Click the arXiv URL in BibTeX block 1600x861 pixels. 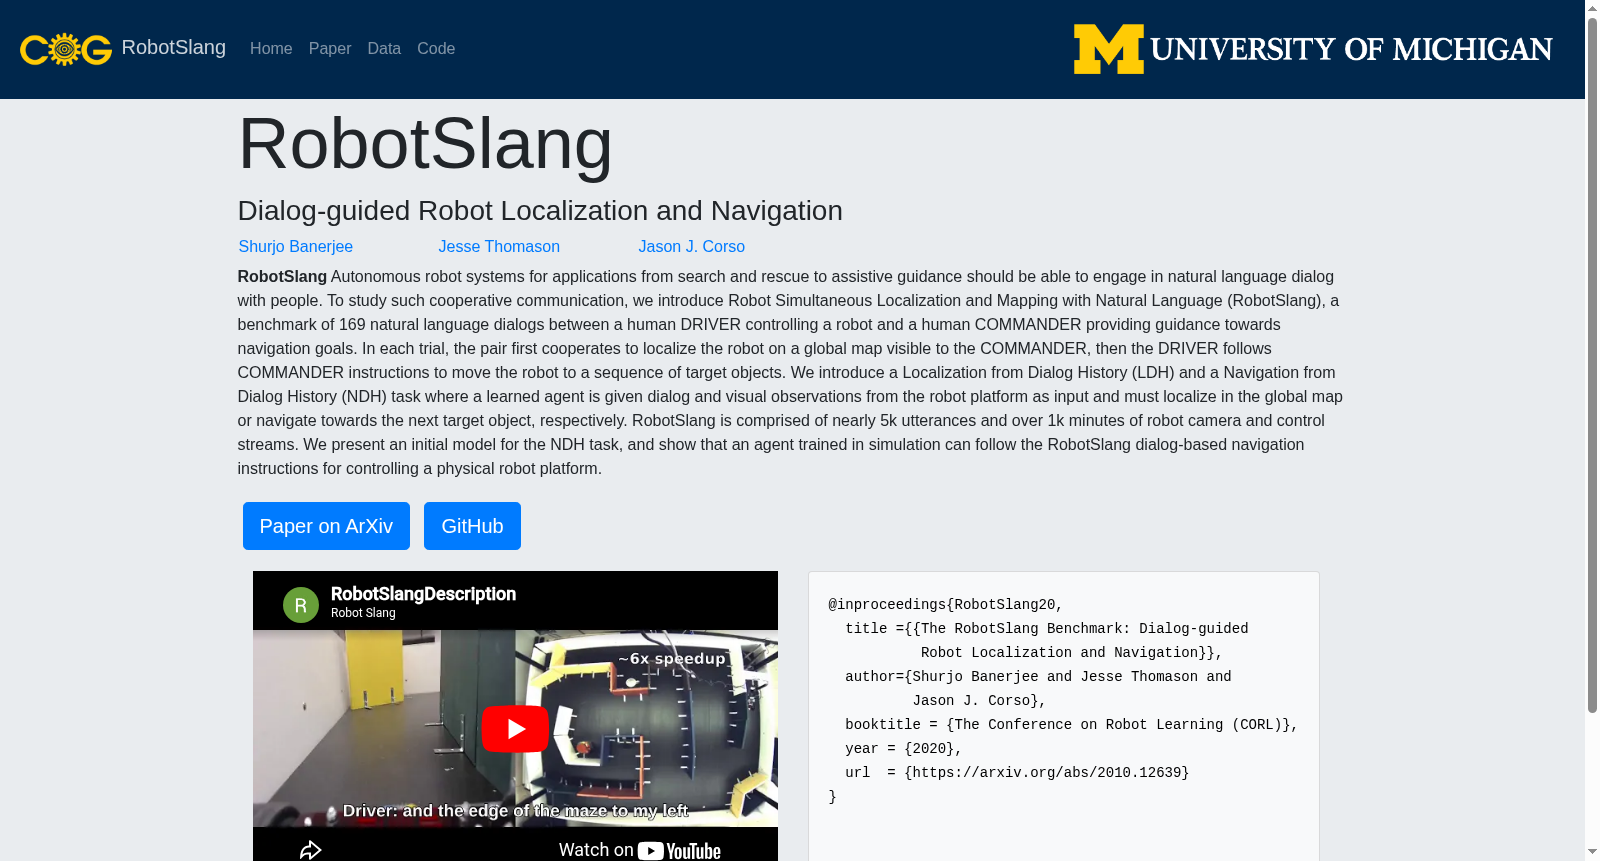pyautogui.click(x=1047, y=773)
